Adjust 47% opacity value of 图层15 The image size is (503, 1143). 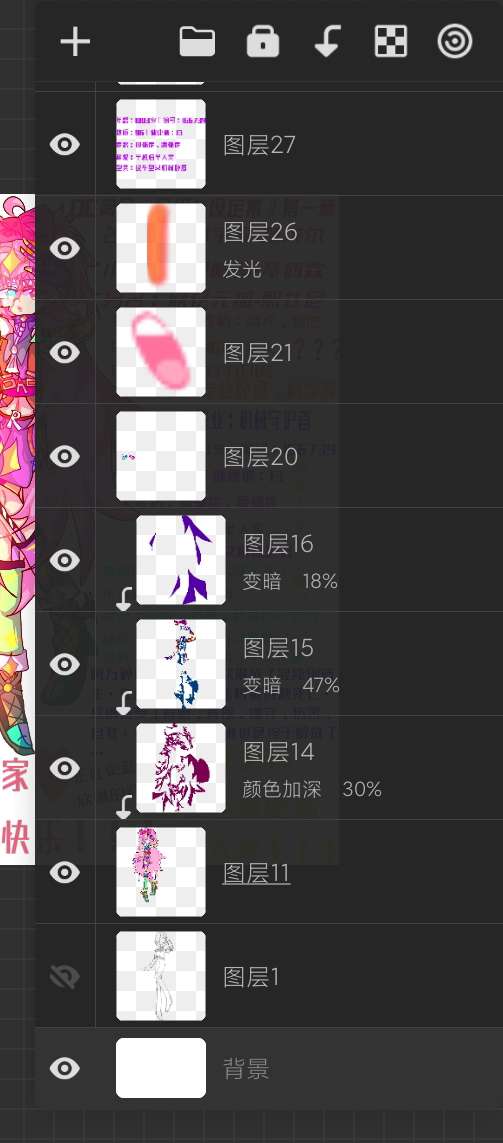click(321, 685)
